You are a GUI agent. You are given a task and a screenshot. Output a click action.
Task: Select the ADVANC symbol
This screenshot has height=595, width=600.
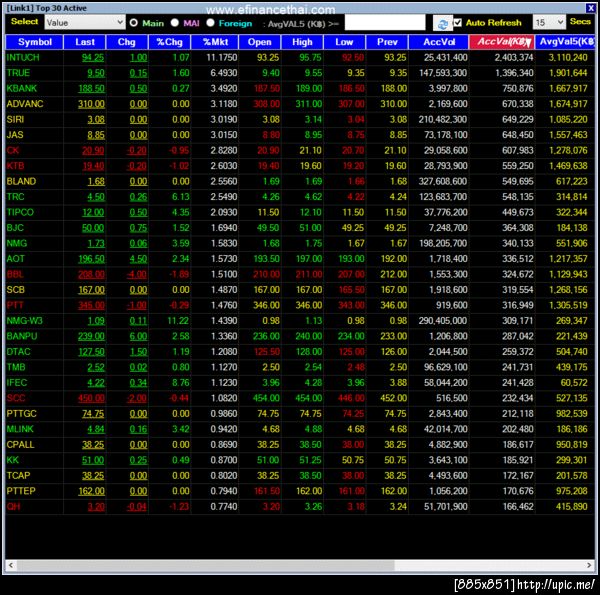coord(25,104)
